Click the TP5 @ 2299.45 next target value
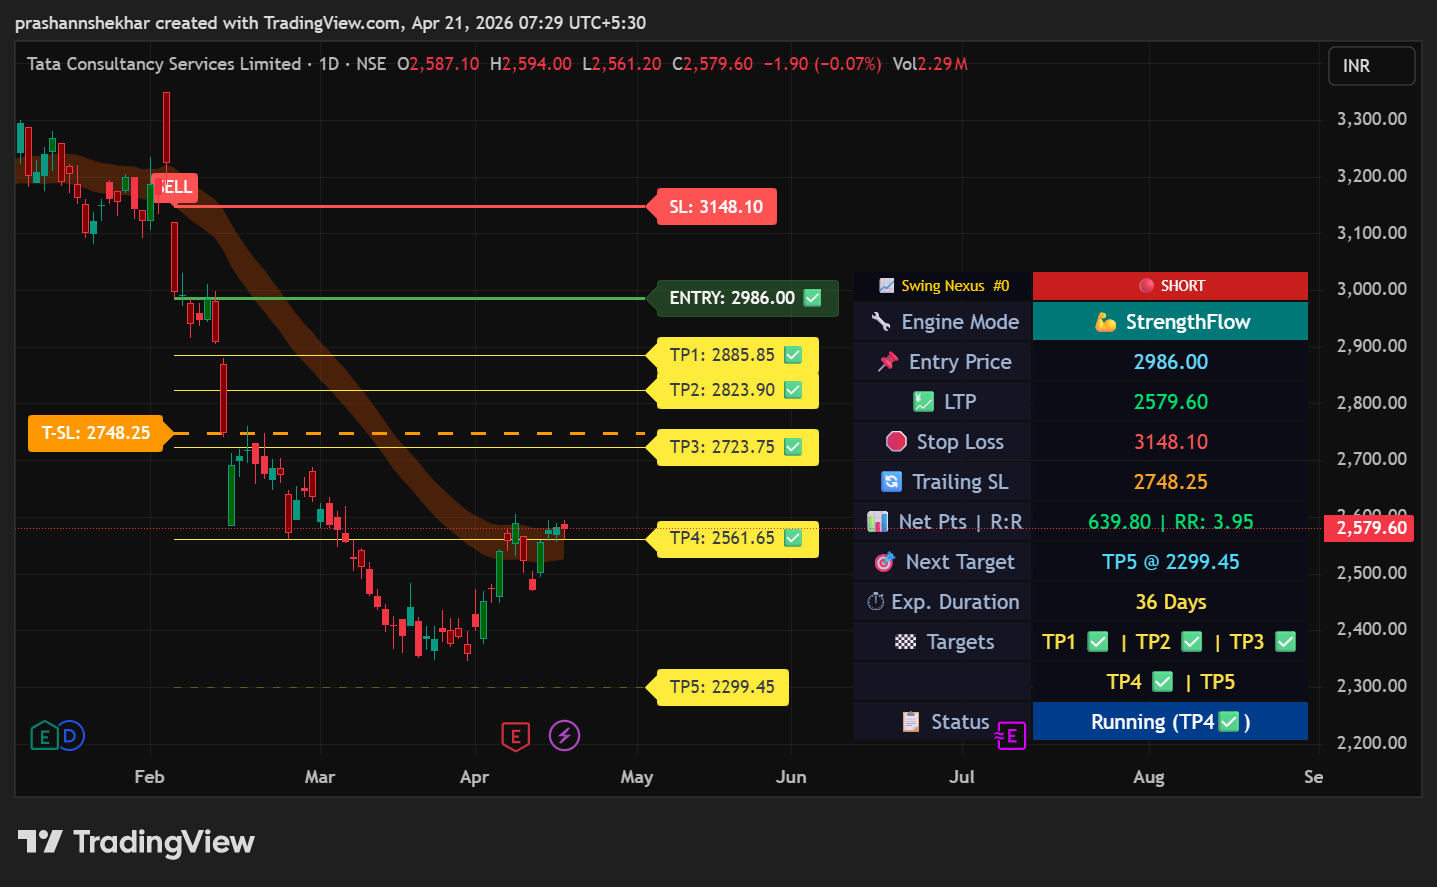Screen dimensions: 1437x887 1170,562
